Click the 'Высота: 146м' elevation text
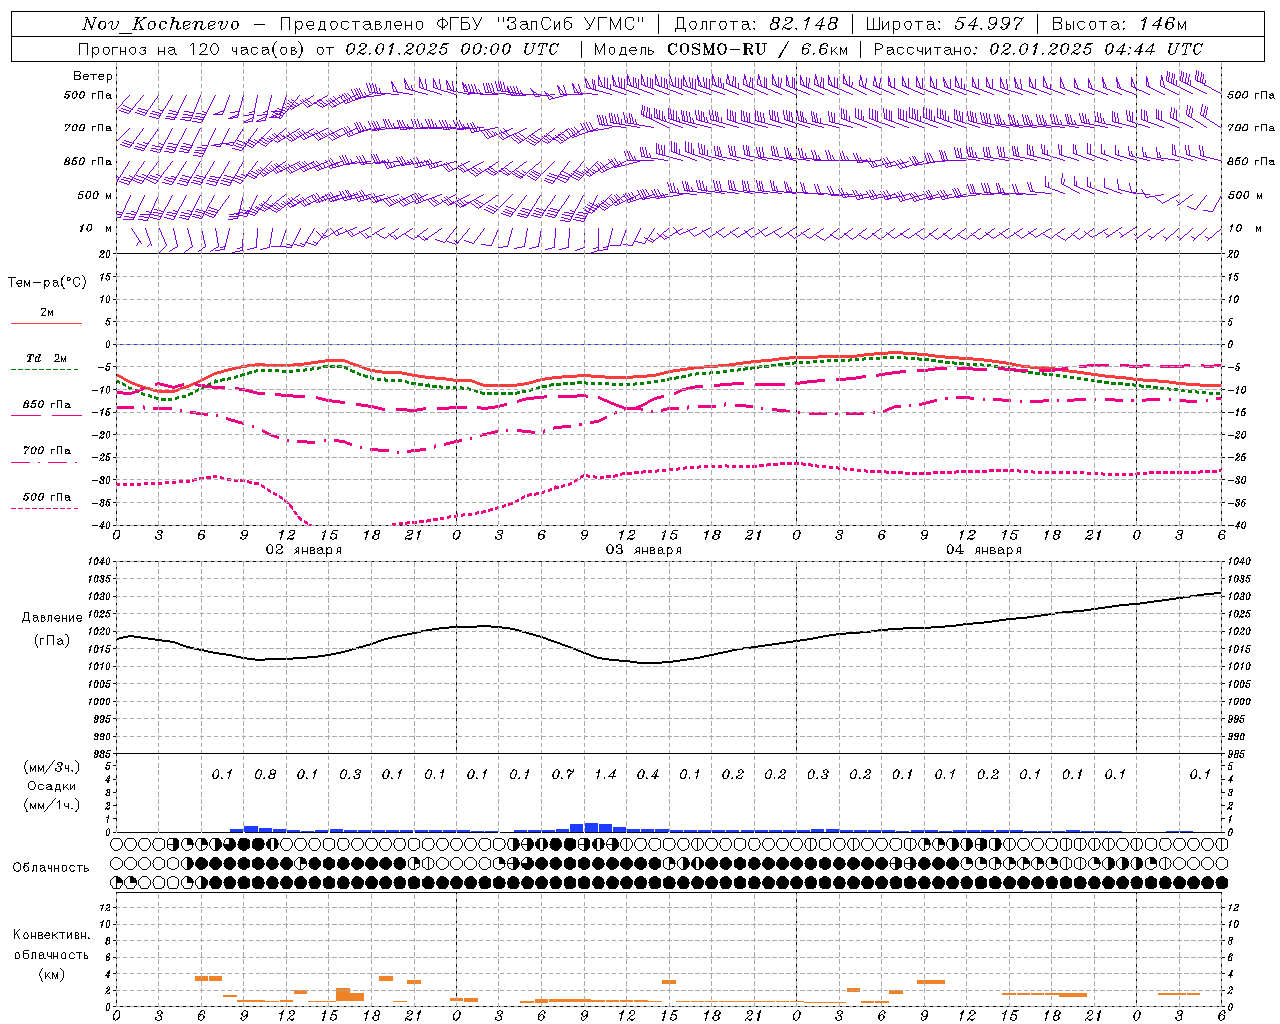 coord(1120,24)
